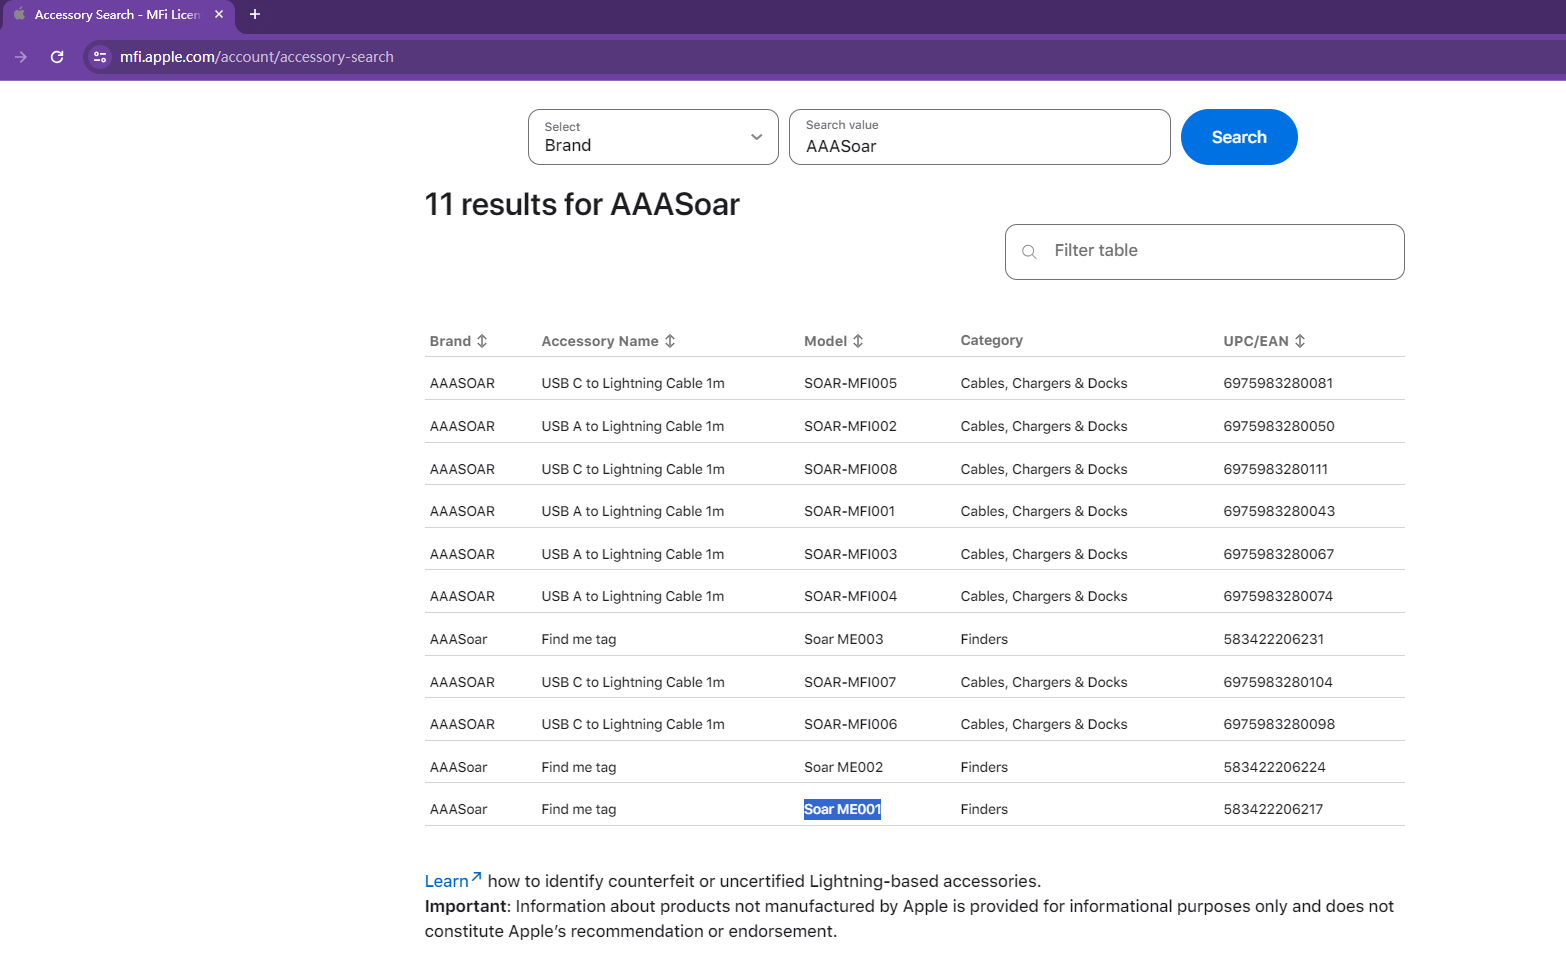The width and height of the screenshot is (1566, 956).
Task: Click the browser reload icon
Action: [x=57, y=57]
